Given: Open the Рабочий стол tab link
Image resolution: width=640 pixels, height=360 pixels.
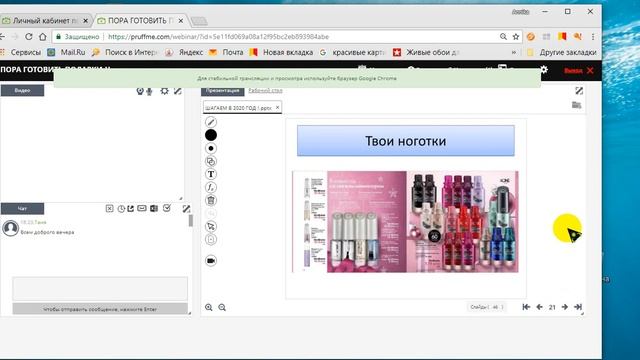Looking at the screenshot, I should pyautogui.click(x=265, y=91).
